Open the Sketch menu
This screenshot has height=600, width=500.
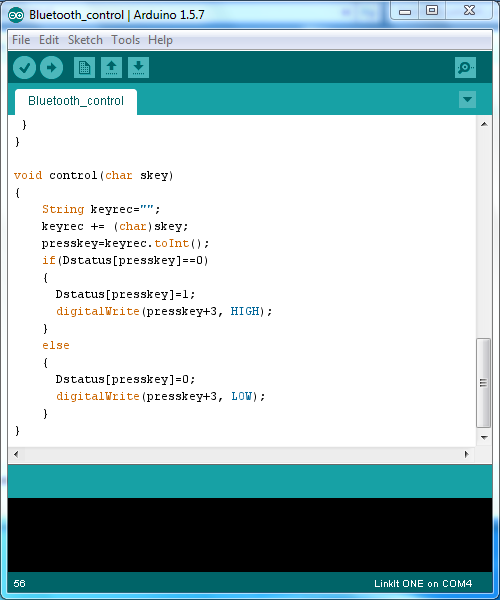pyautogui.click(x=85, y=40)
